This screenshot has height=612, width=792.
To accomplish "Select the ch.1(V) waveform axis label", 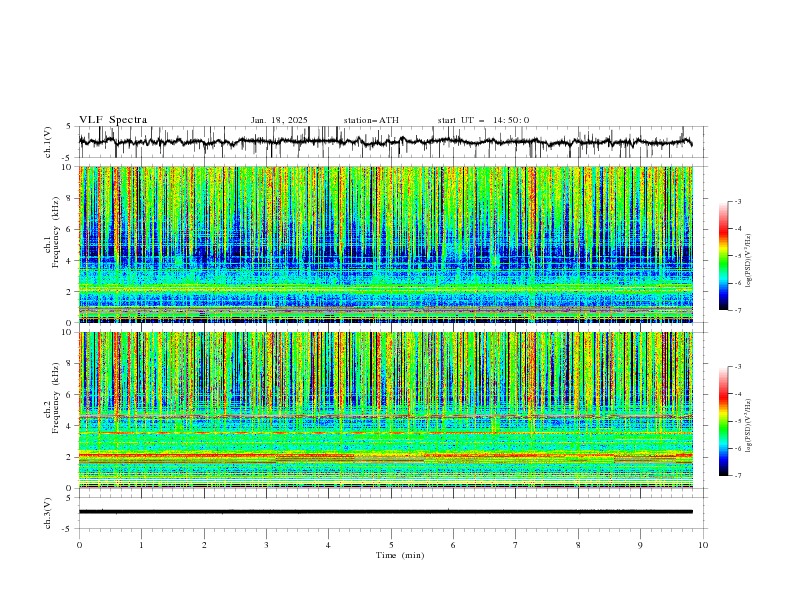I will (48, 142).
